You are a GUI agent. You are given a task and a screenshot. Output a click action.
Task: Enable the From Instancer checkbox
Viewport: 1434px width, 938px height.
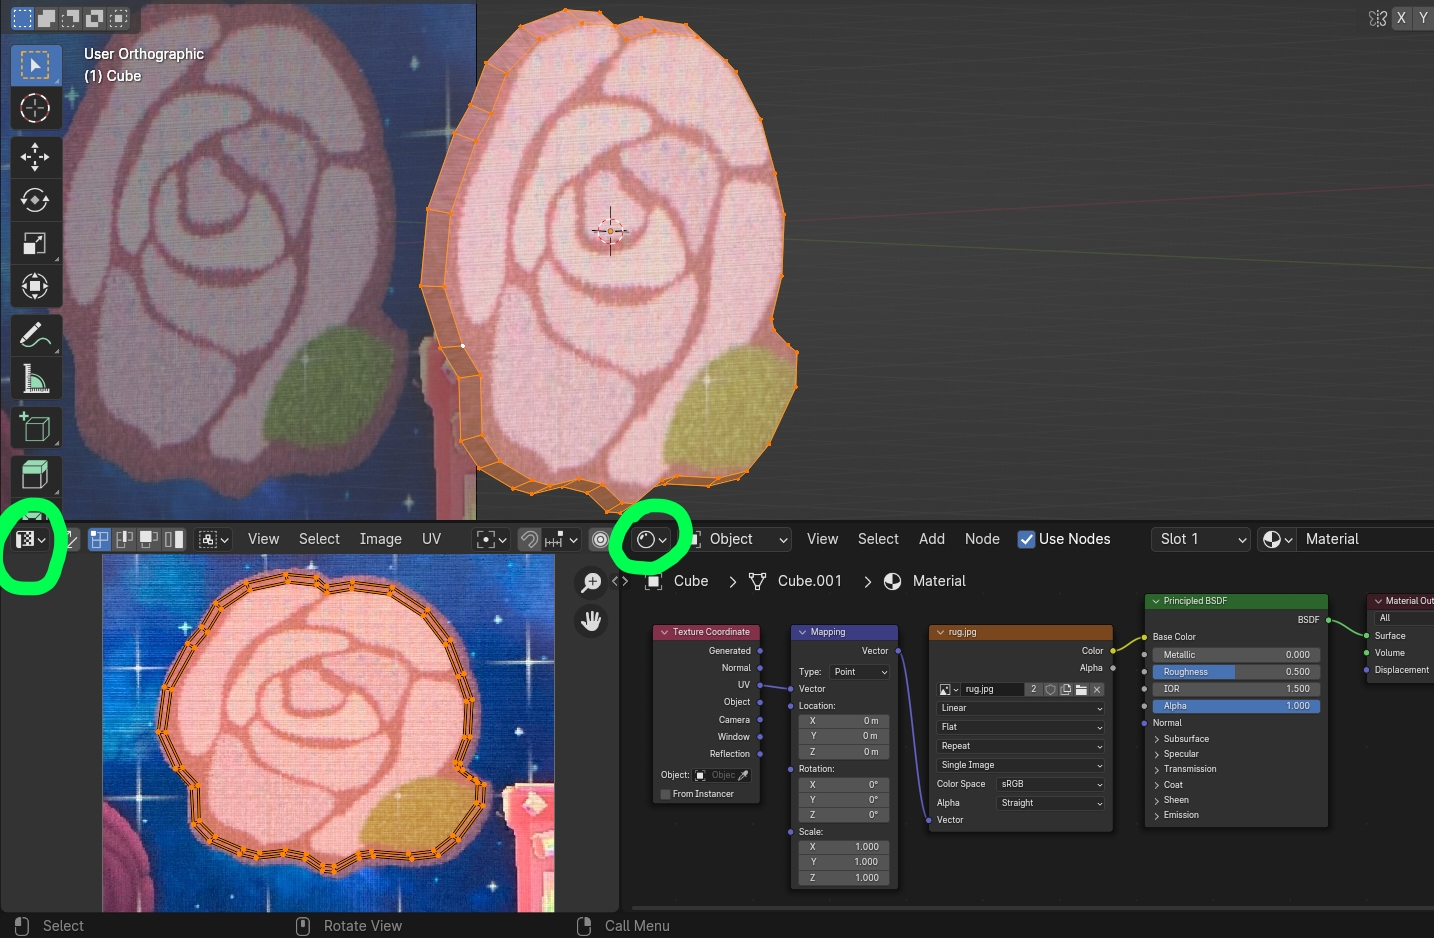665,793
